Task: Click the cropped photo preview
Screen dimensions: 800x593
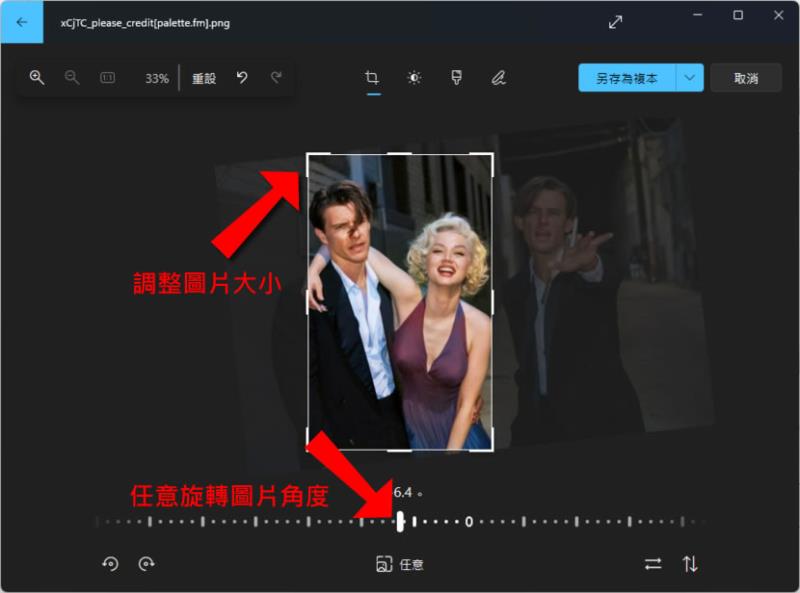Action: tap(399, 302)
